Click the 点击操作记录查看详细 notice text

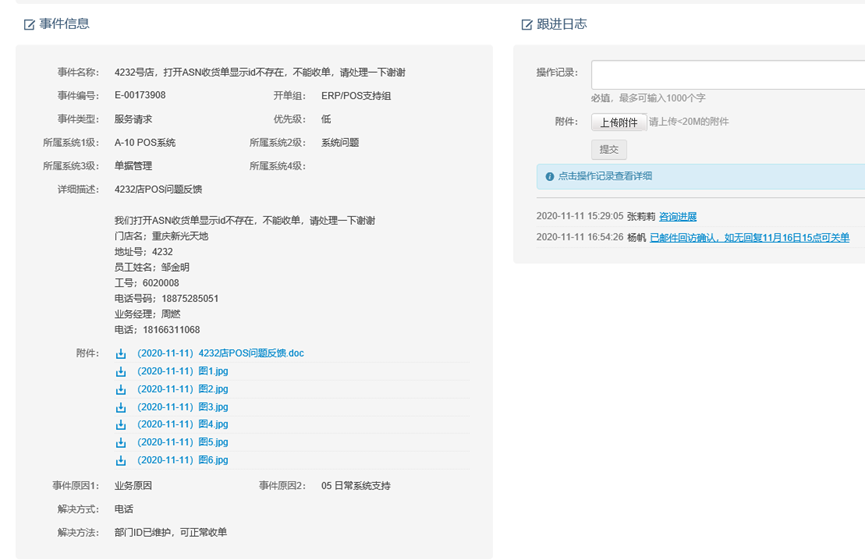point(605,176)
